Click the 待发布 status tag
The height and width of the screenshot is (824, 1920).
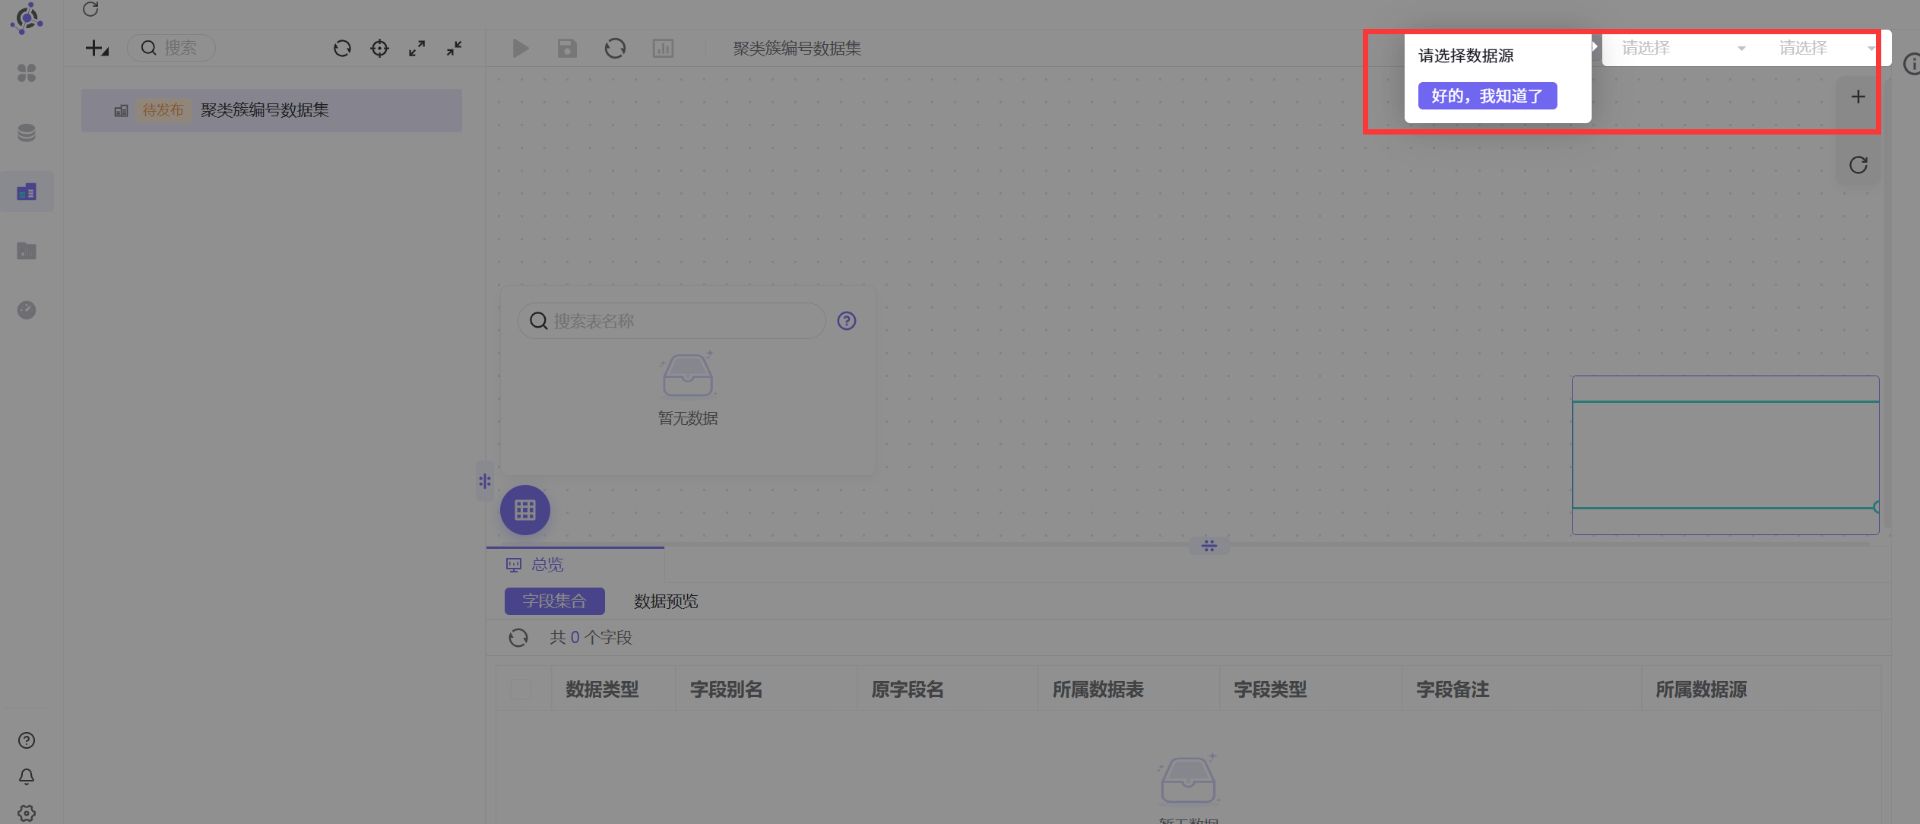pos(163,110)
